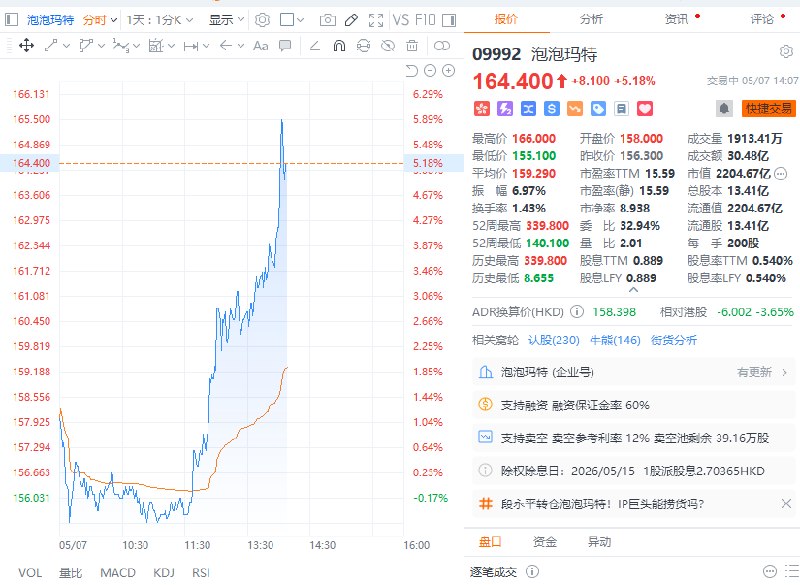Select the move/pan crosshair tool
The width and height of the screenshot is (800, 585).
[x=27, y=46]
